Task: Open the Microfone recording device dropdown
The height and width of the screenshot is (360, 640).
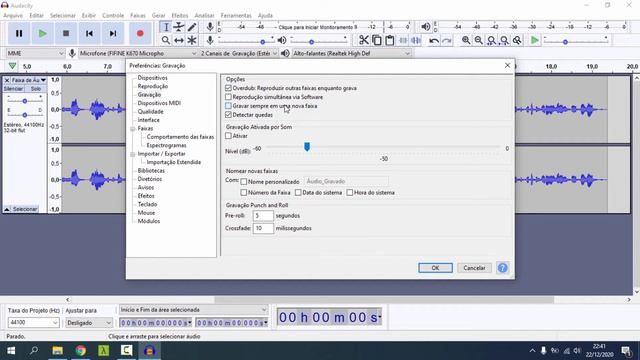Action: tap(138, 53)
